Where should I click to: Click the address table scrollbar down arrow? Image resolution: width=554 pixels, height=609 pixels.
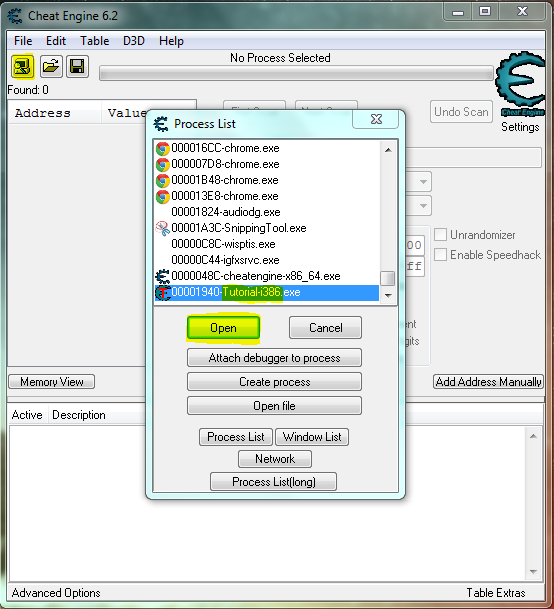(533, 571)
